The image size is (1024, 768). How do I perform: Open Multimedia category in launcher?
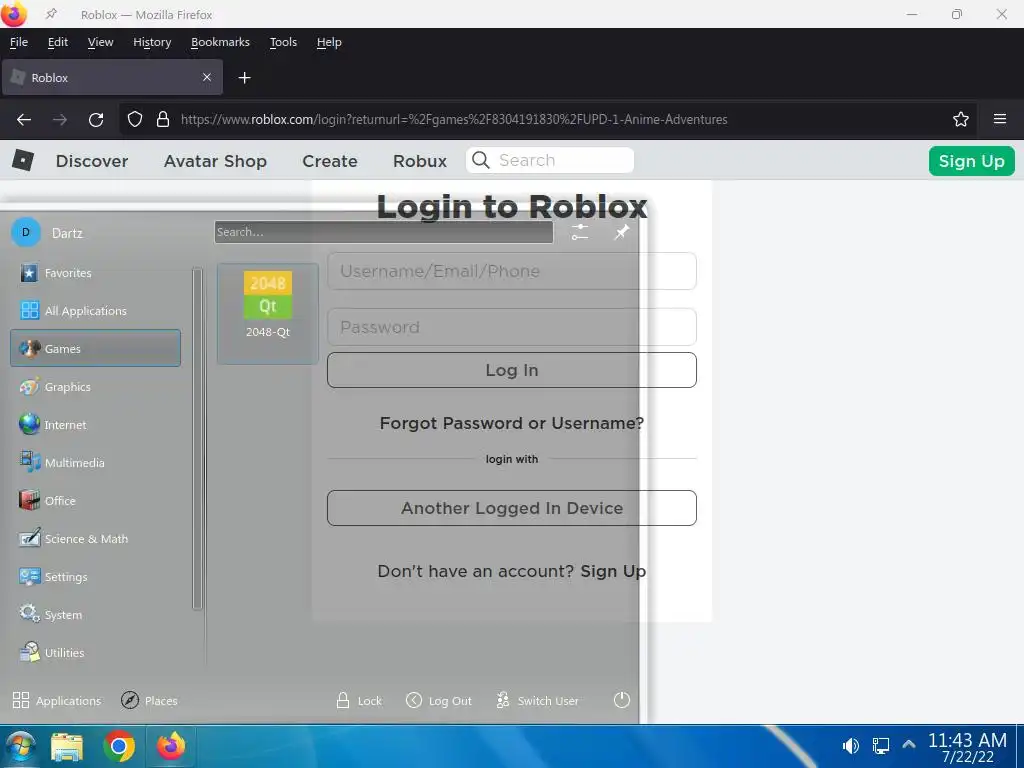click(x=95, y=462)
